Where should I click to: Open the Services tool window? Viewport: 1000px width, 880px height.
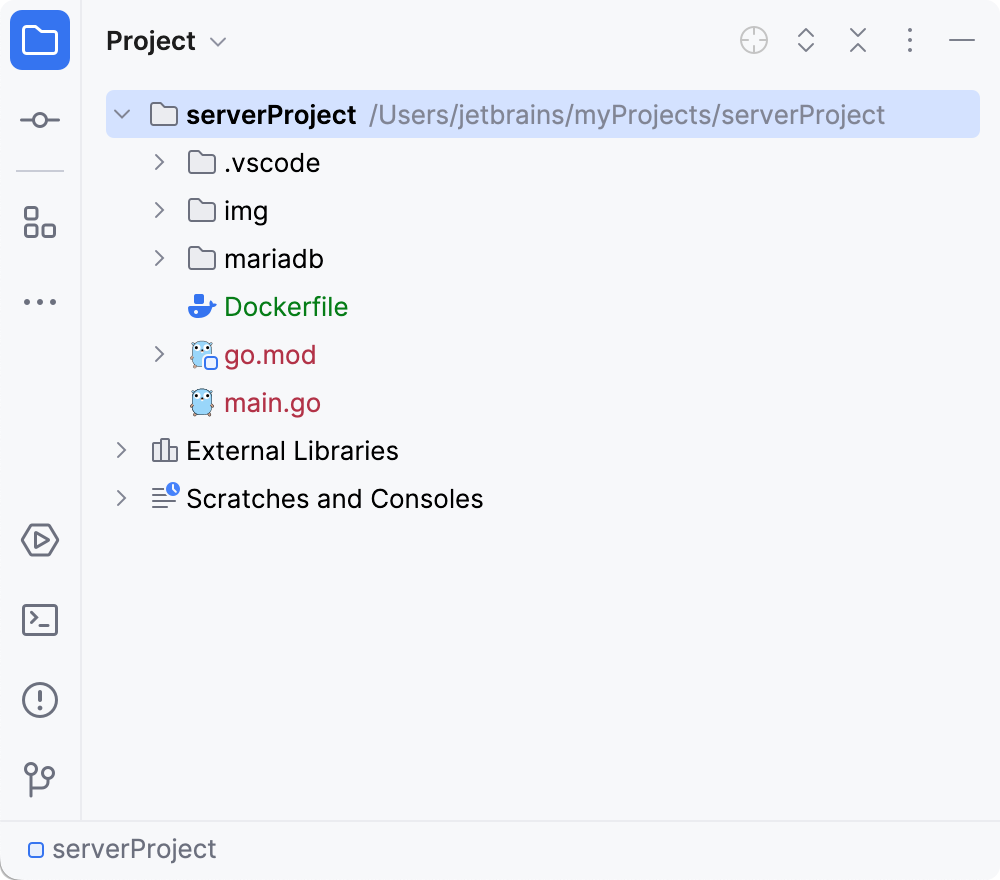coord(40,541)
